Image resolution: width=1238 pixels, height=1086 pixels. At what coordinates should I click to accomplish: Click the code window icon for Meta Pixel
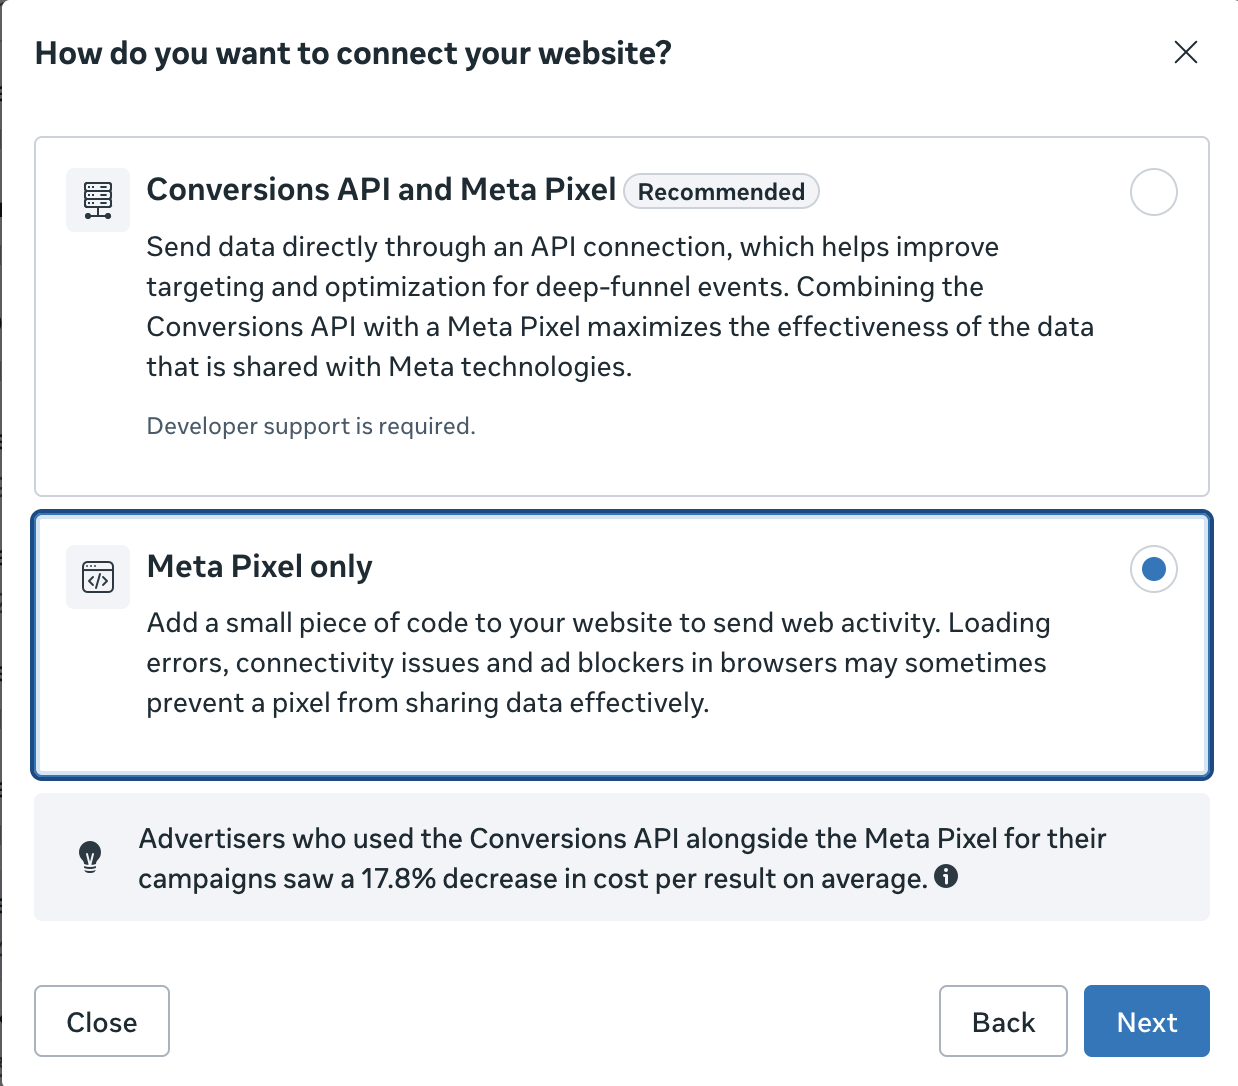click(98, 577)
